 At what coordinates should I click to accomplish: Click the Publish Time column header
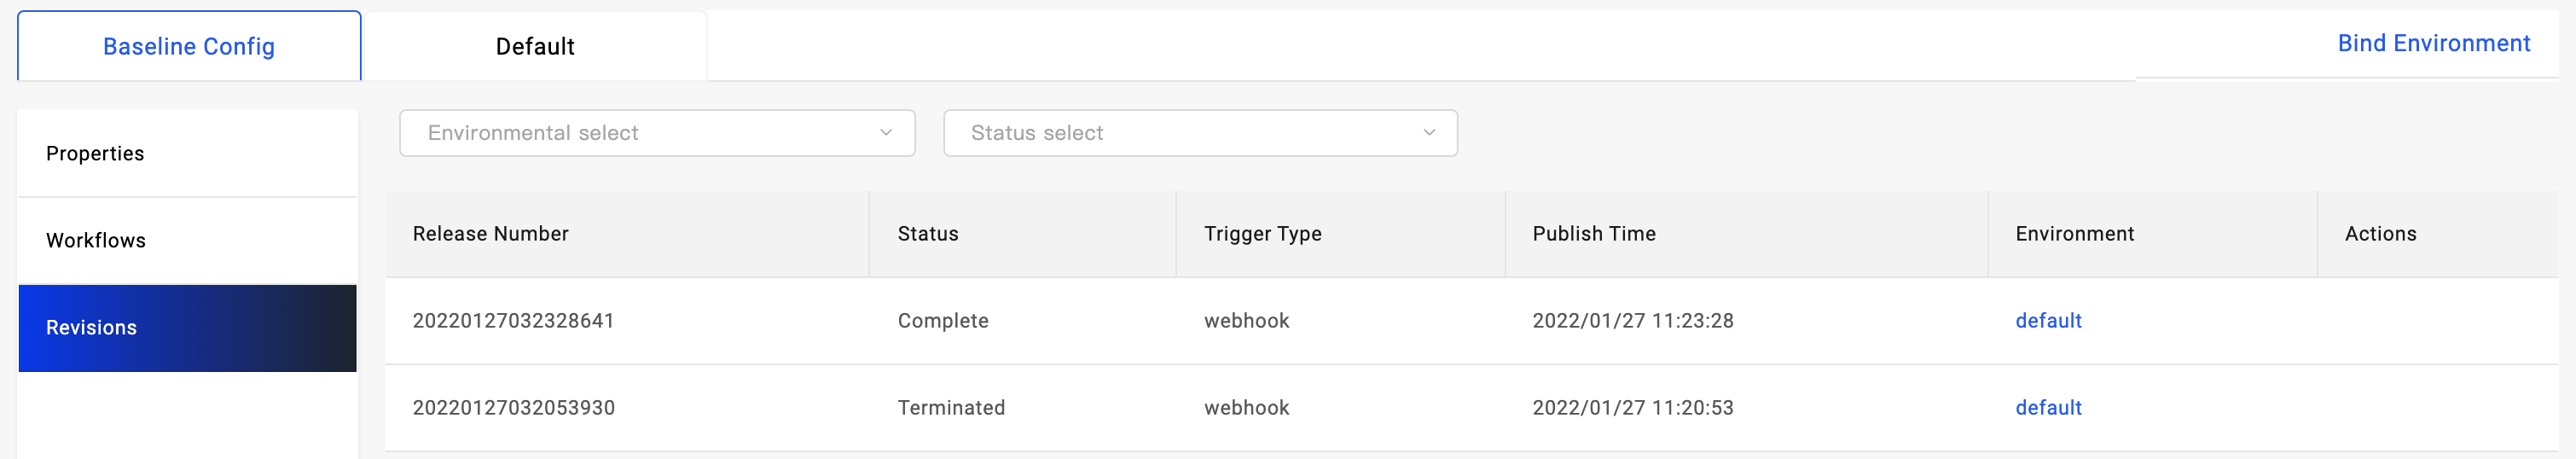pyautogui.click(x=1593, y=234)
